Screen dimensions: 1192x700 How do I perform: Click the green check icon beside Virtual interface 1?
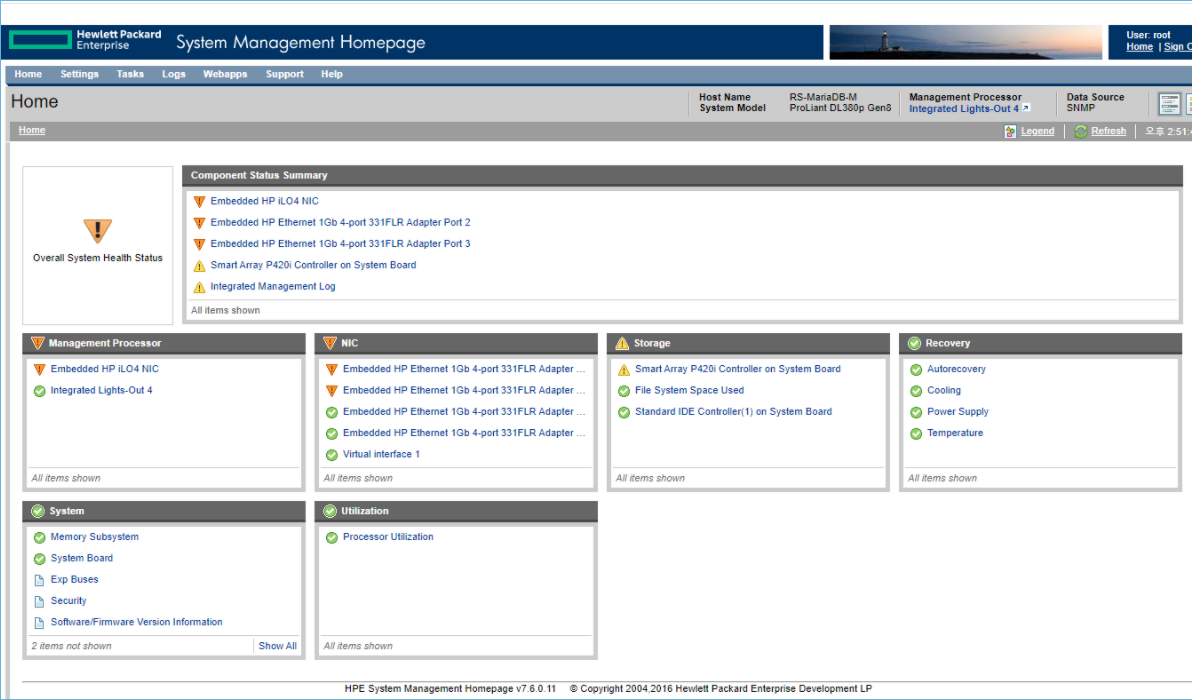331,455
